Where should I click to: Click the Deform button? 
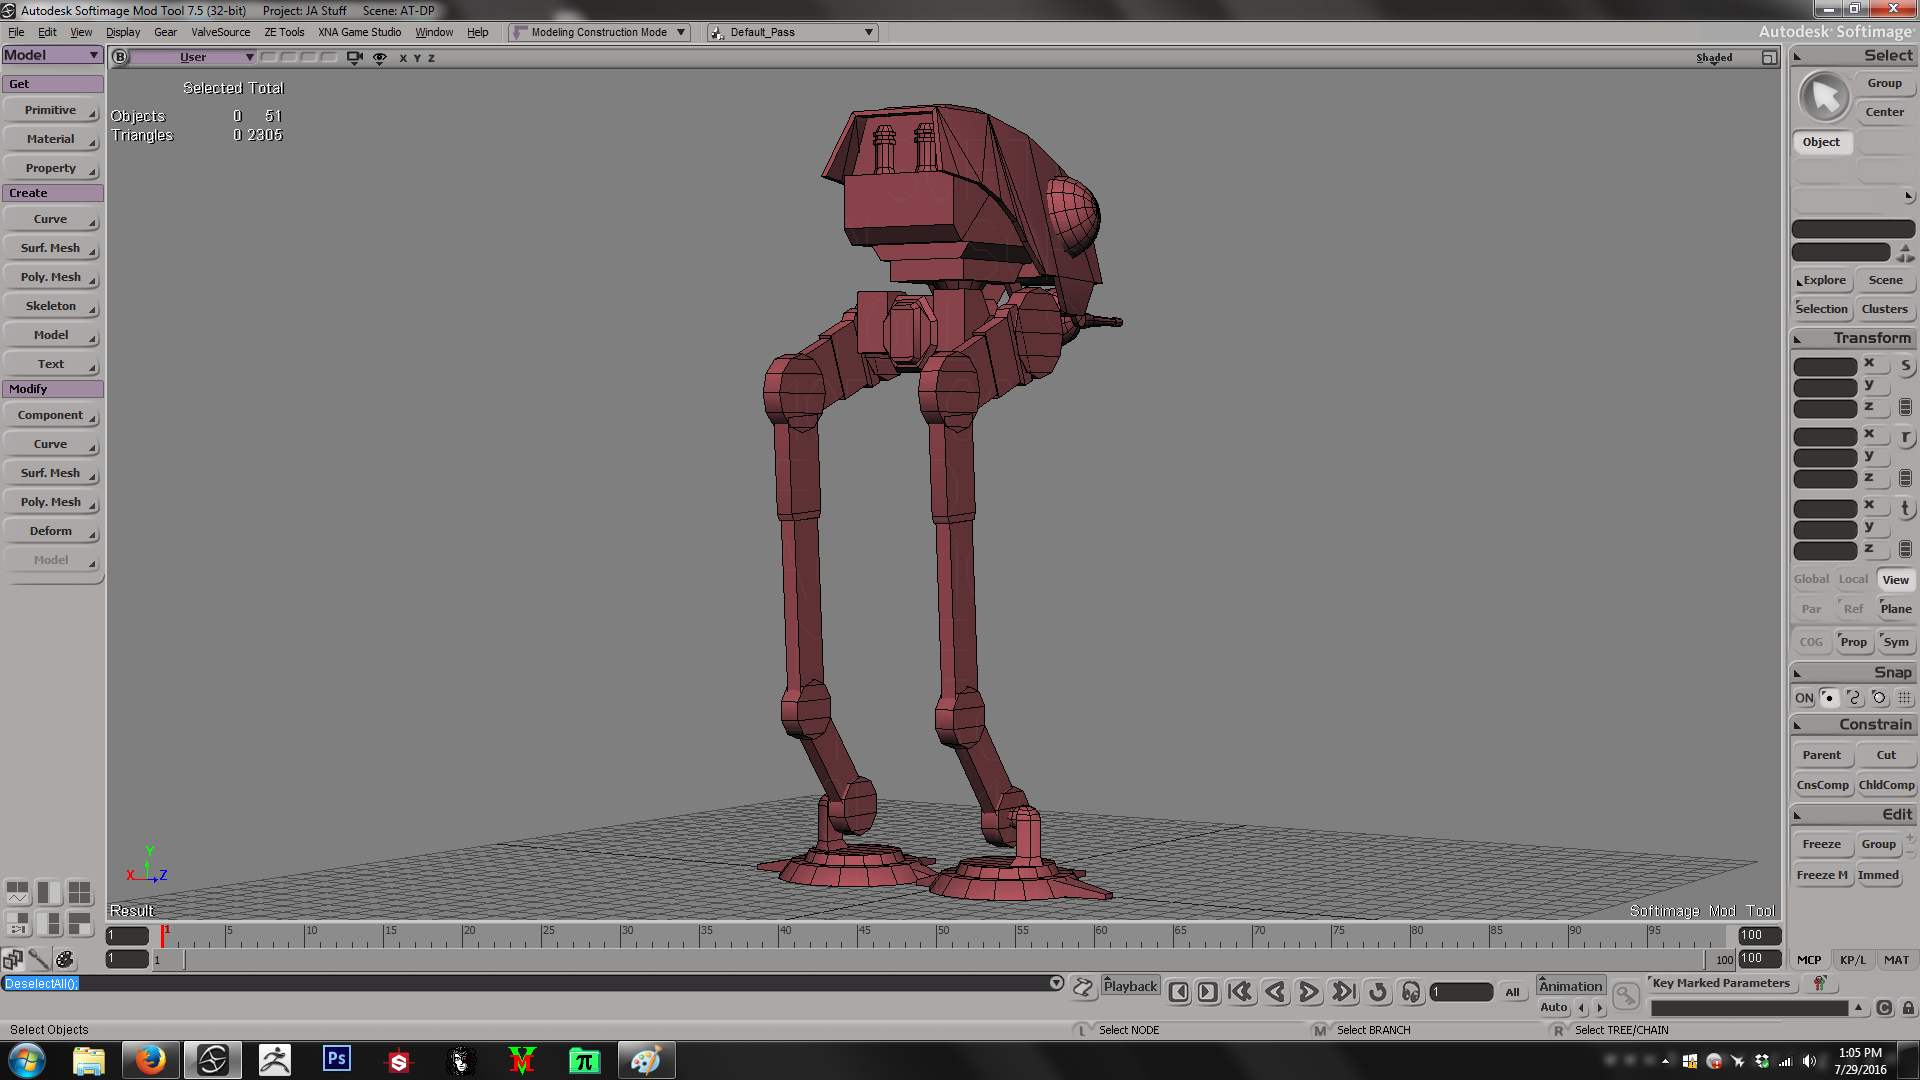[51, 531]
